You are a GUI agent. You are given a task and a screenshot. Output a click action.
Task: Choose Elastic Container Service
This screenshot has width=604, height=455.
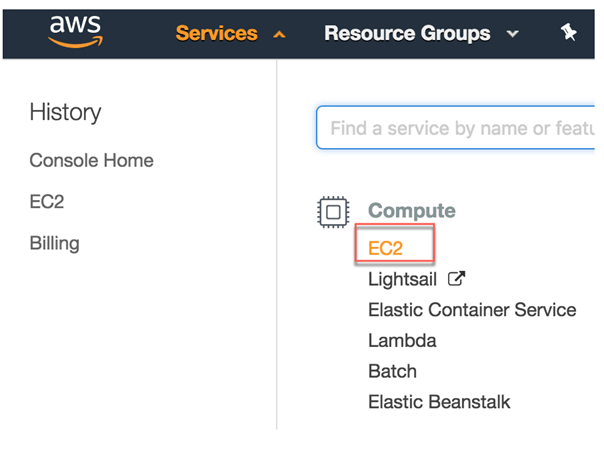(x=472, y=310)
